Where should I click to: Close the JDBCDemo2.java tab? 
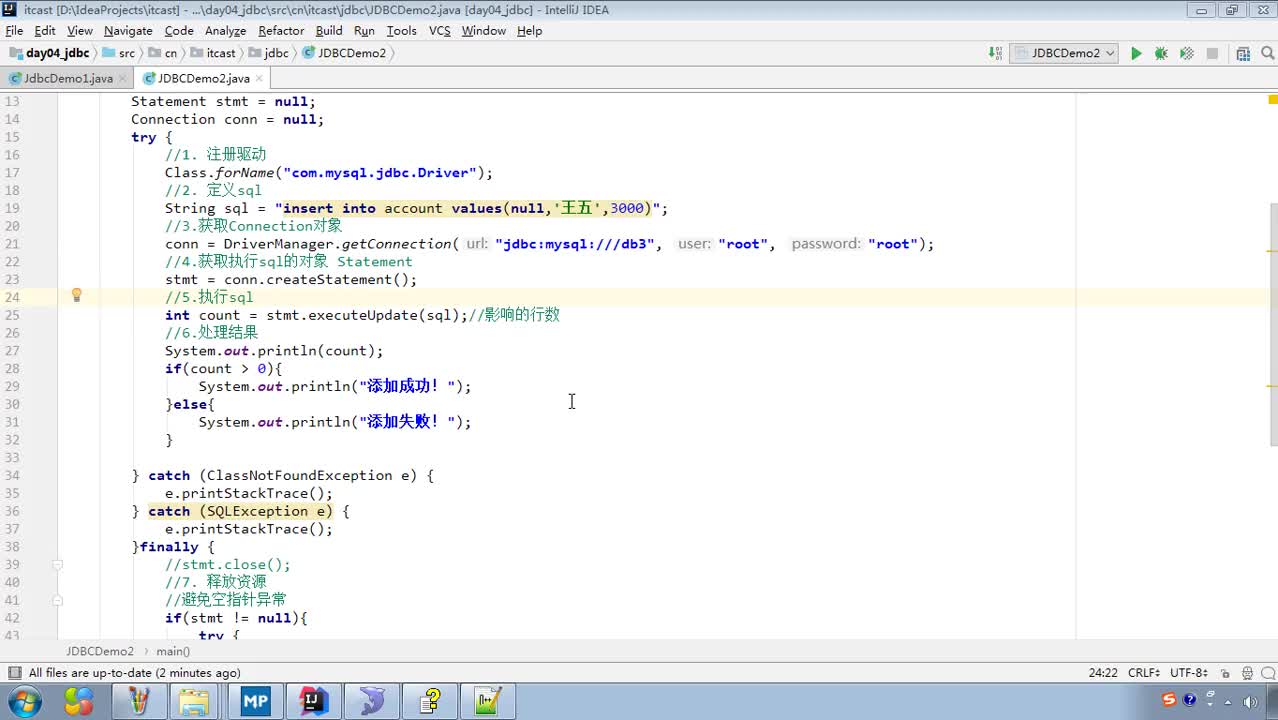[x=260, y=78]
